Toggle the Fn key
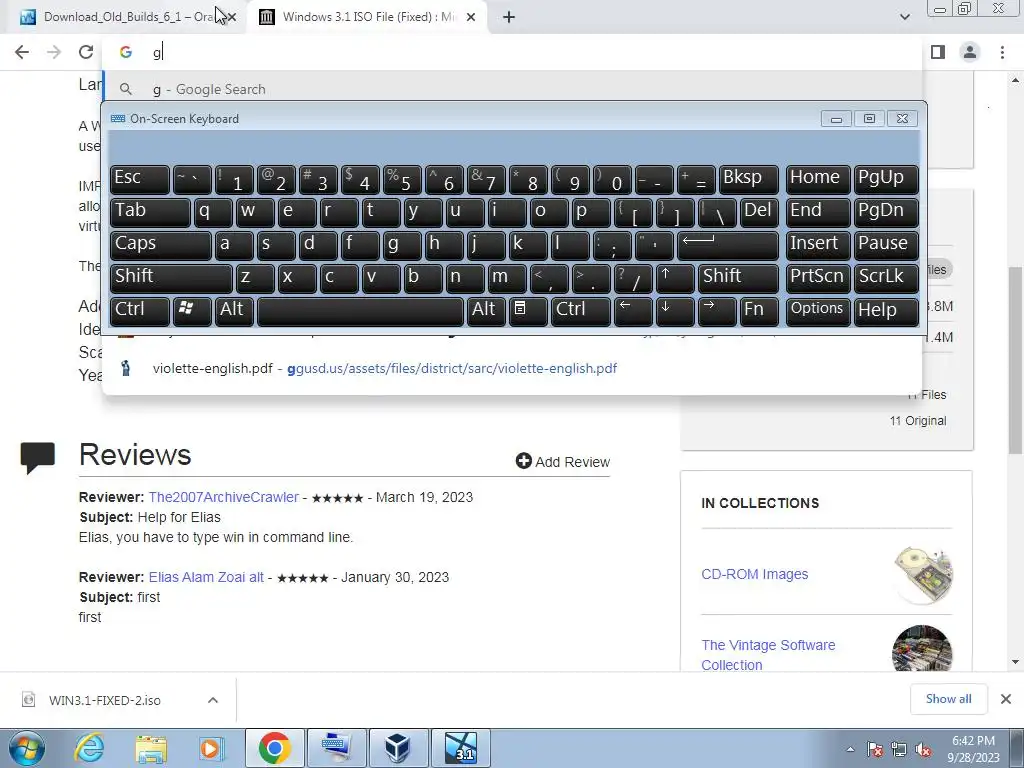 tap(759, 311)
